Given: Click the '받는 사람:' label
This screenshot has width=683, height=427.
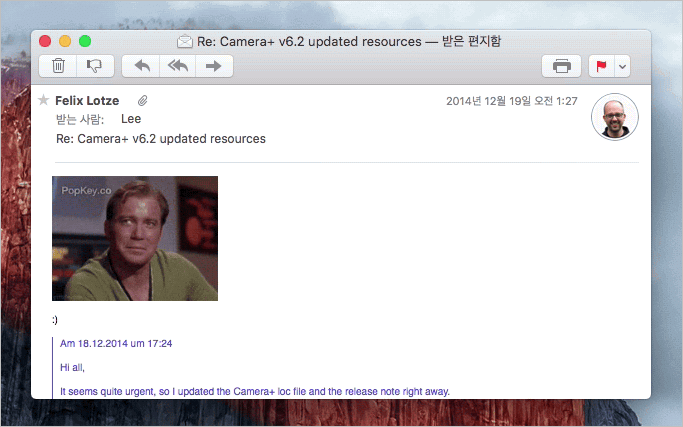Looking at the screenshot, I should 80,119.
